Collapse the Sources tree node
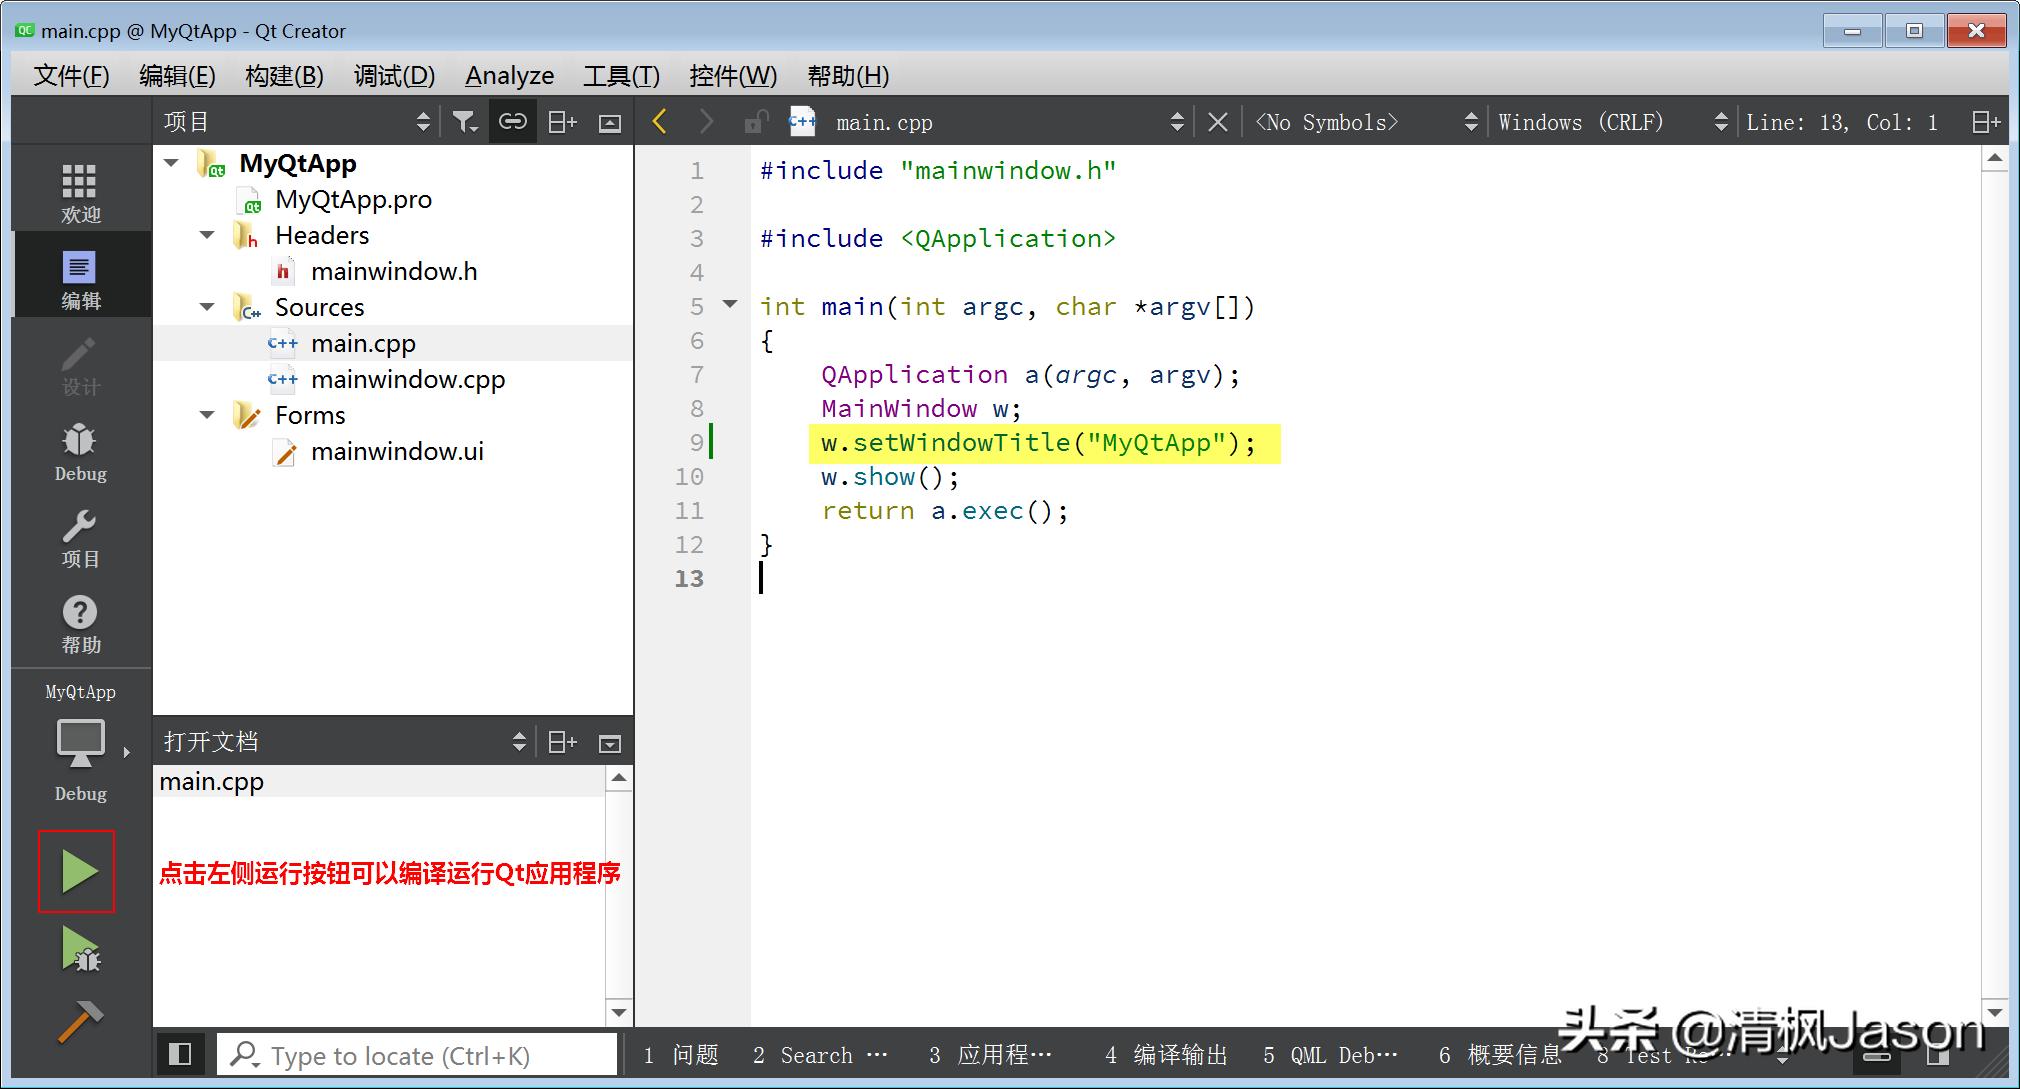 (207, 307)
